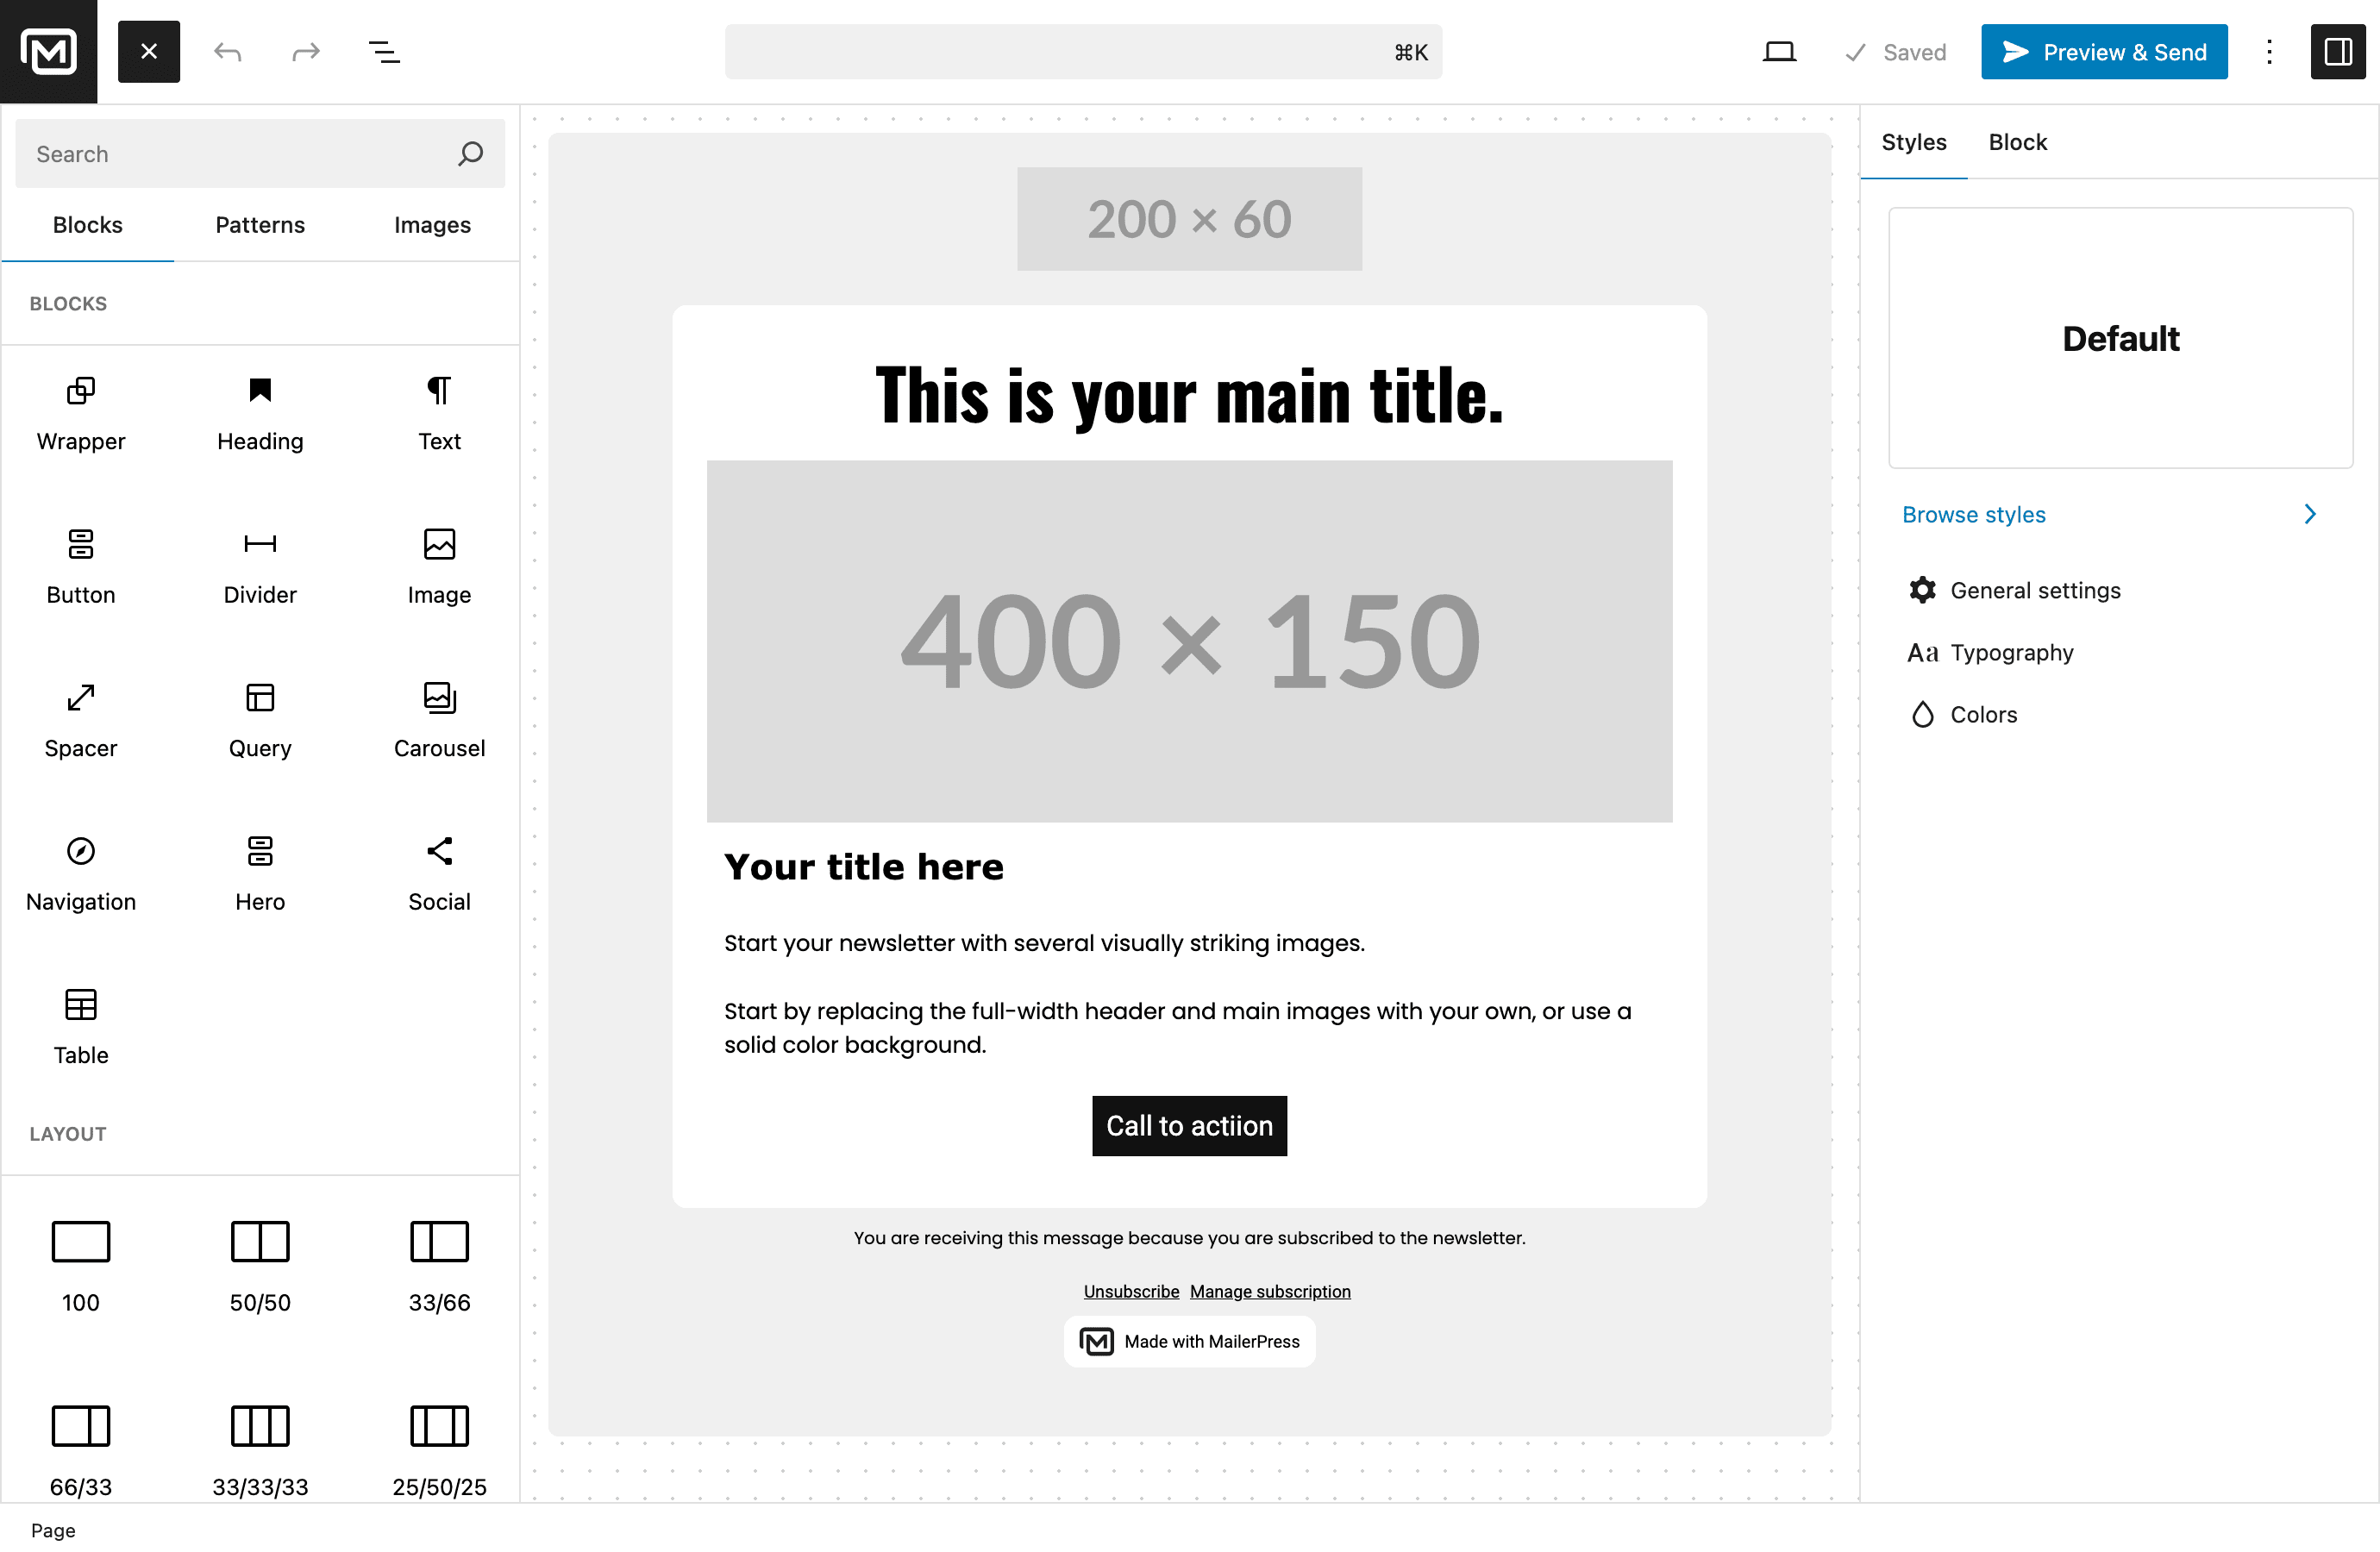
Task: Add a Divider block
Action: tap(259, 566)
